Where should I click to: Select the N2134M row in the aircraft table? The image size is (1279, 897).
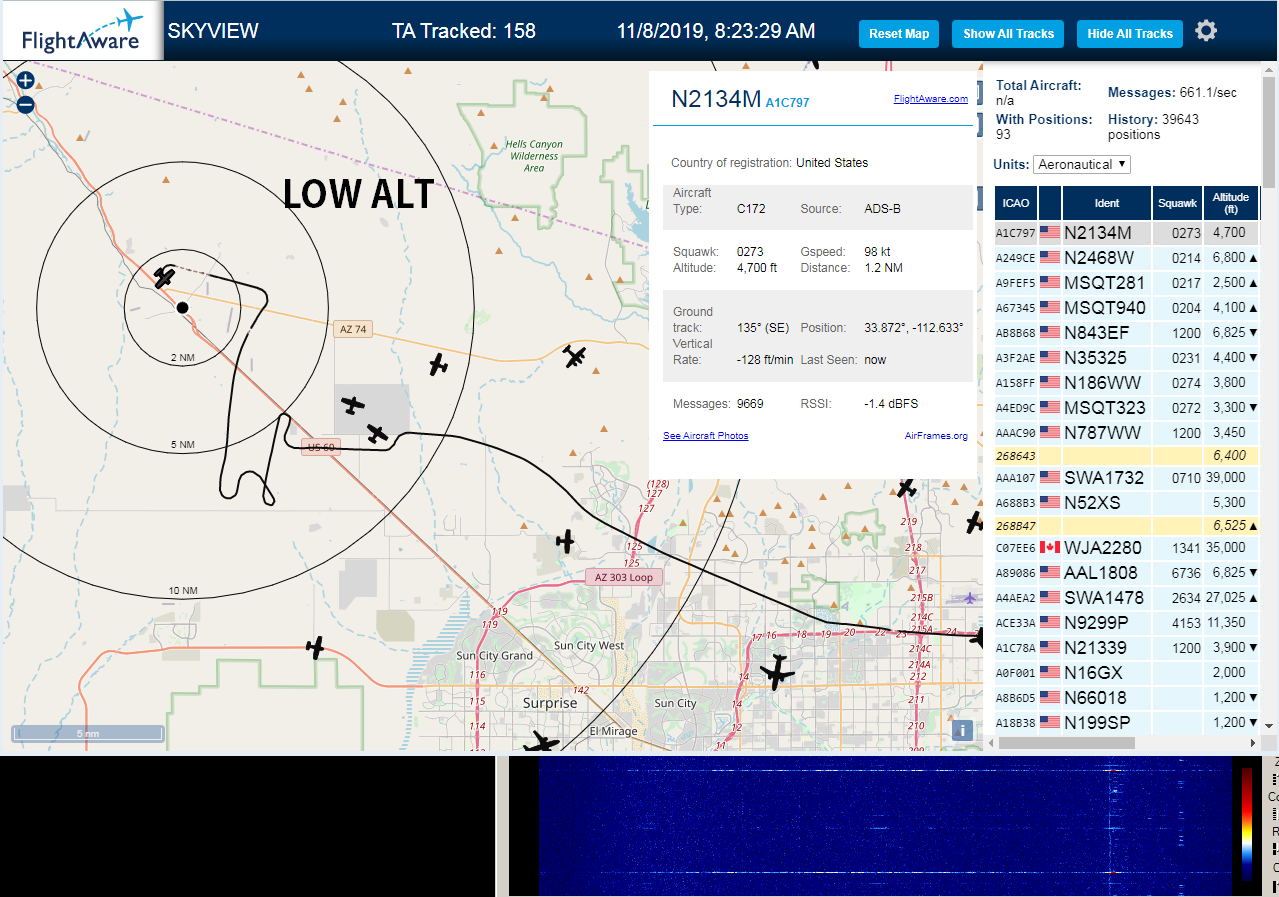[x=1127, y=233]
